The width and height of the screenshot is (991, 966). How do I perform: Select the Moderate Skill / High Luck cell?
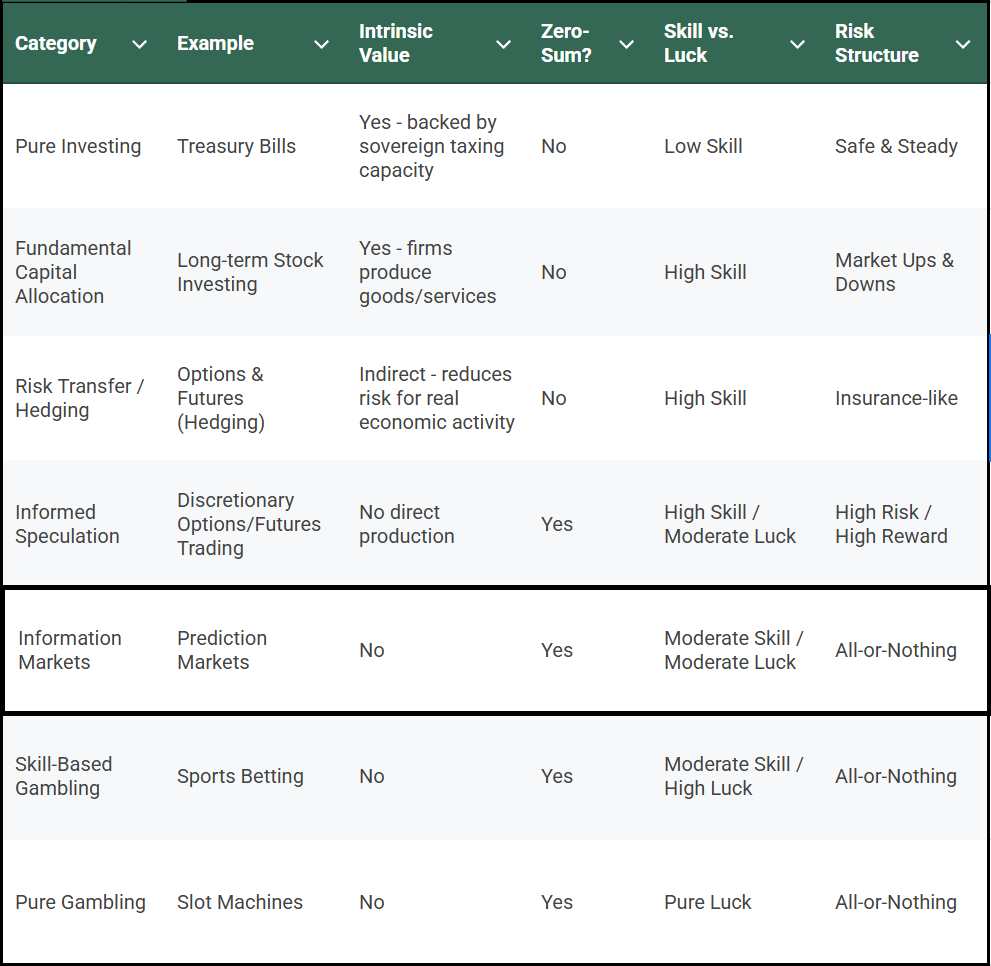click(x=734, y=776)
